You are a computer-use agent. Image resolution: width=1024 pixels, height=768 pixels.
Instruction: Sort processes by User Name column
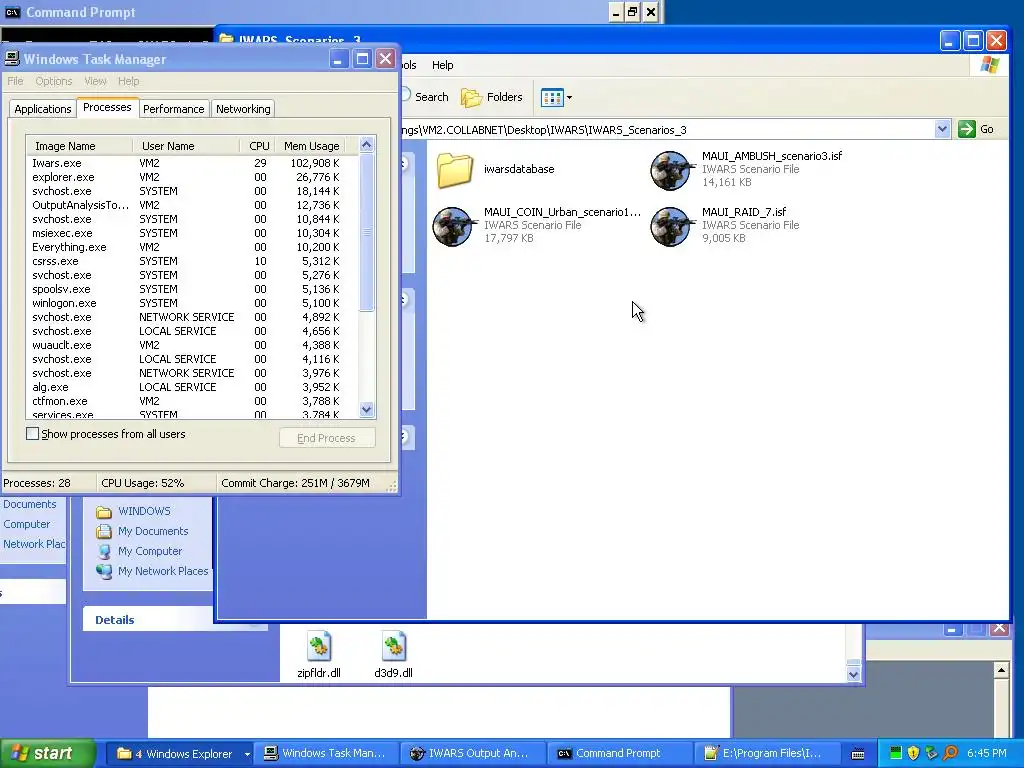[x=186, y=146]
